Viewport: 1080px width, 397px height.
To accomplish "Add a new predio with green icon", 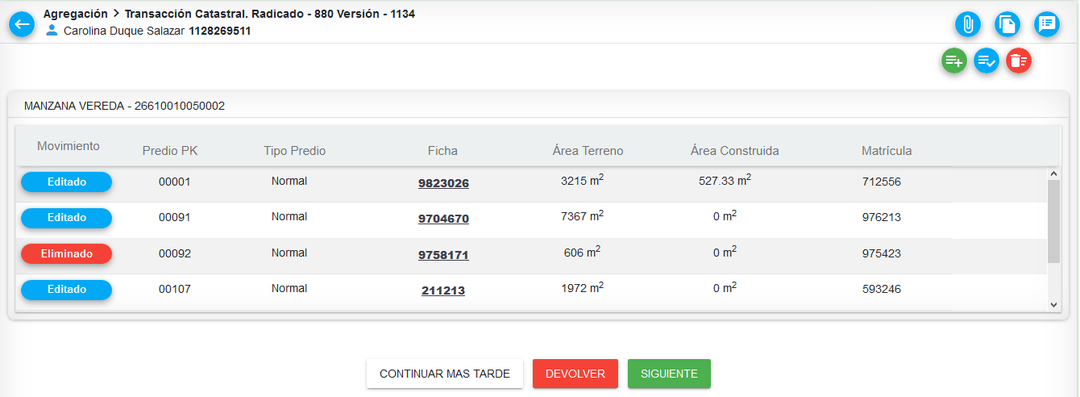I will coord(954,61).
